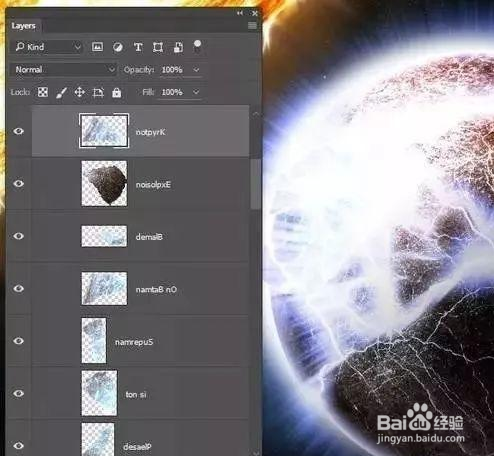This screenshot has height=456, width=494.
Task: Filter for smart objects icon
Action: coord(178,47)
